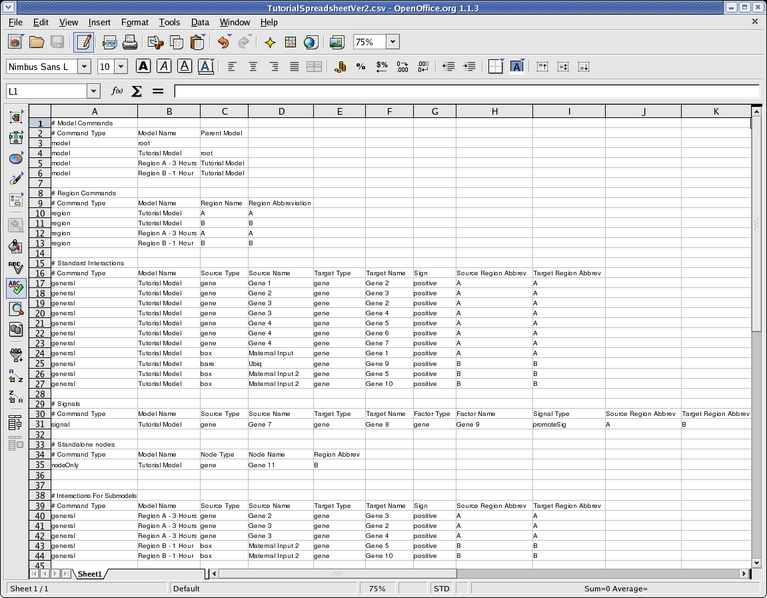
Task: Click the Print document icon
Action: click(131, 42)
